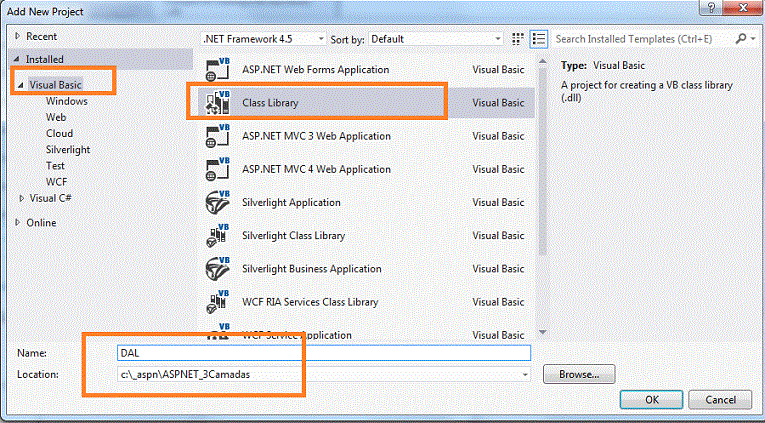
Task: Click the scroll up arrow of template list
Action: (542, 61)
